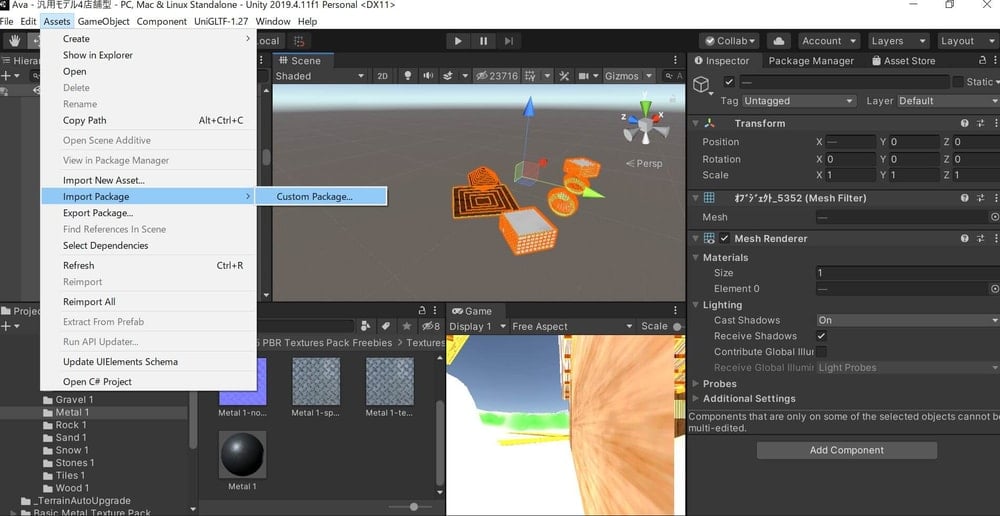This screenshot has width=1000, height=516.
Task: Open the Tag Untagged dropdown
Action: point(798,101)
